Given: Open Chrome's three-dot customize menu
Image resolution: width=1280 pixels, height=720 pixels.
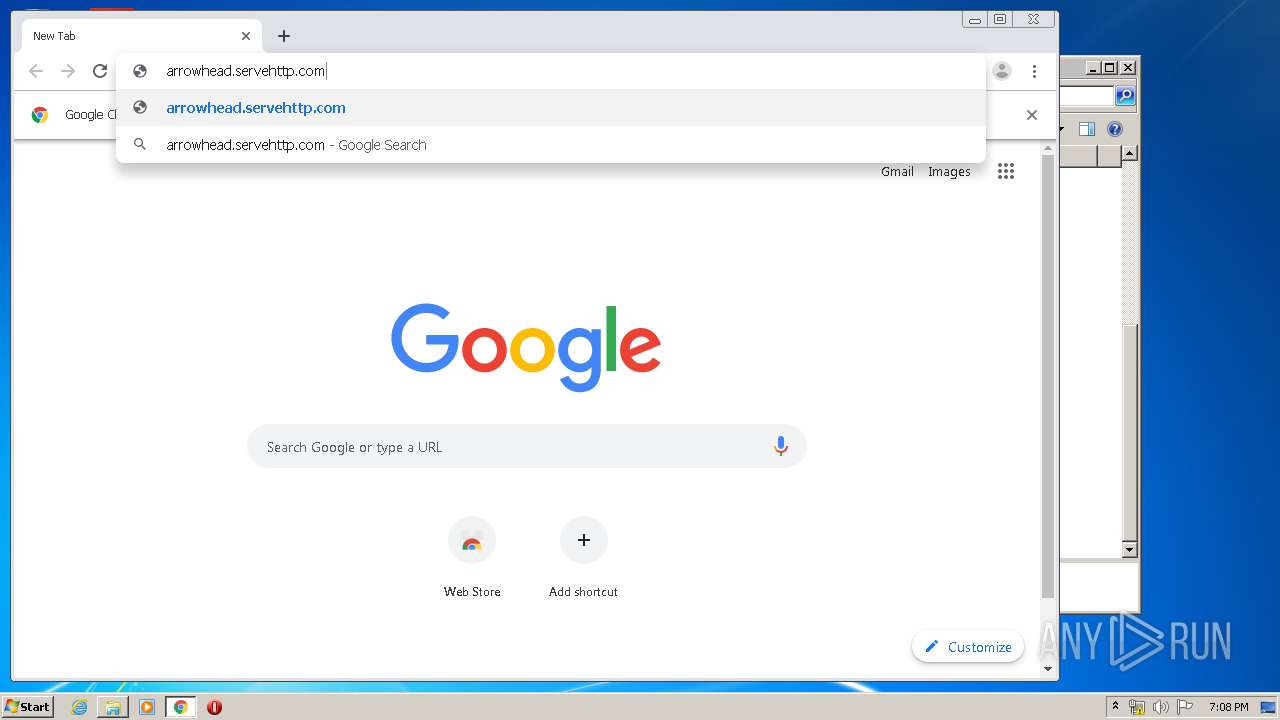Looking at the screenshot, I should [1034, 71].
